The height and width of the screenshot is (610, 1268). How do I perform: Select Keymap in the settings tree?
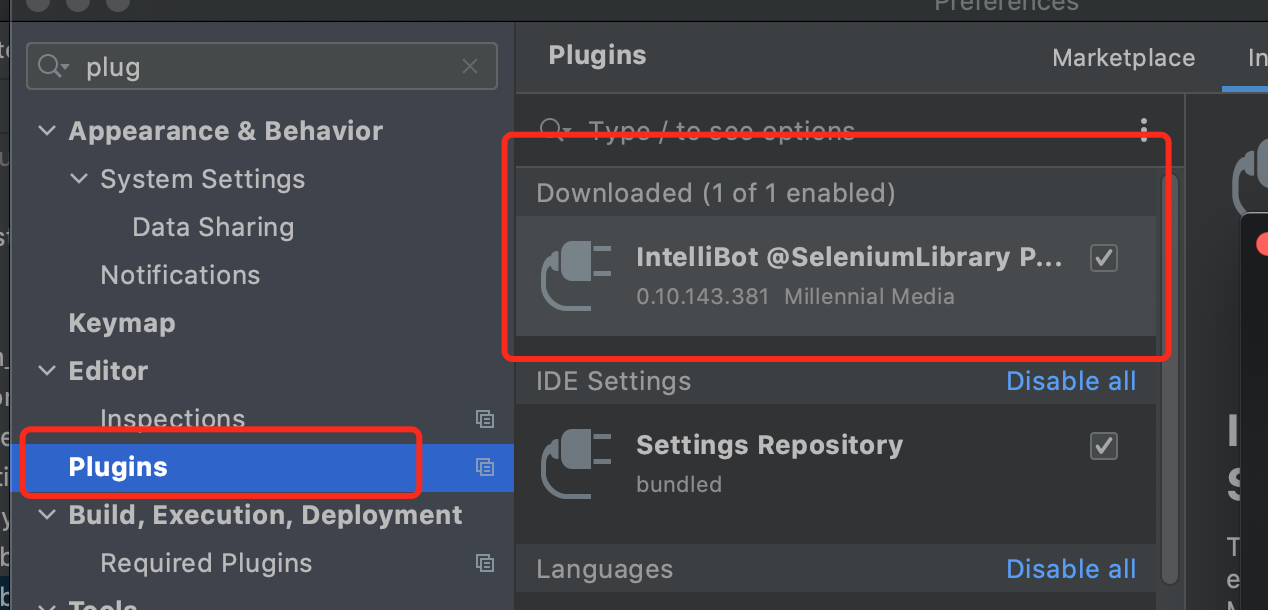[x=122, y=323]
